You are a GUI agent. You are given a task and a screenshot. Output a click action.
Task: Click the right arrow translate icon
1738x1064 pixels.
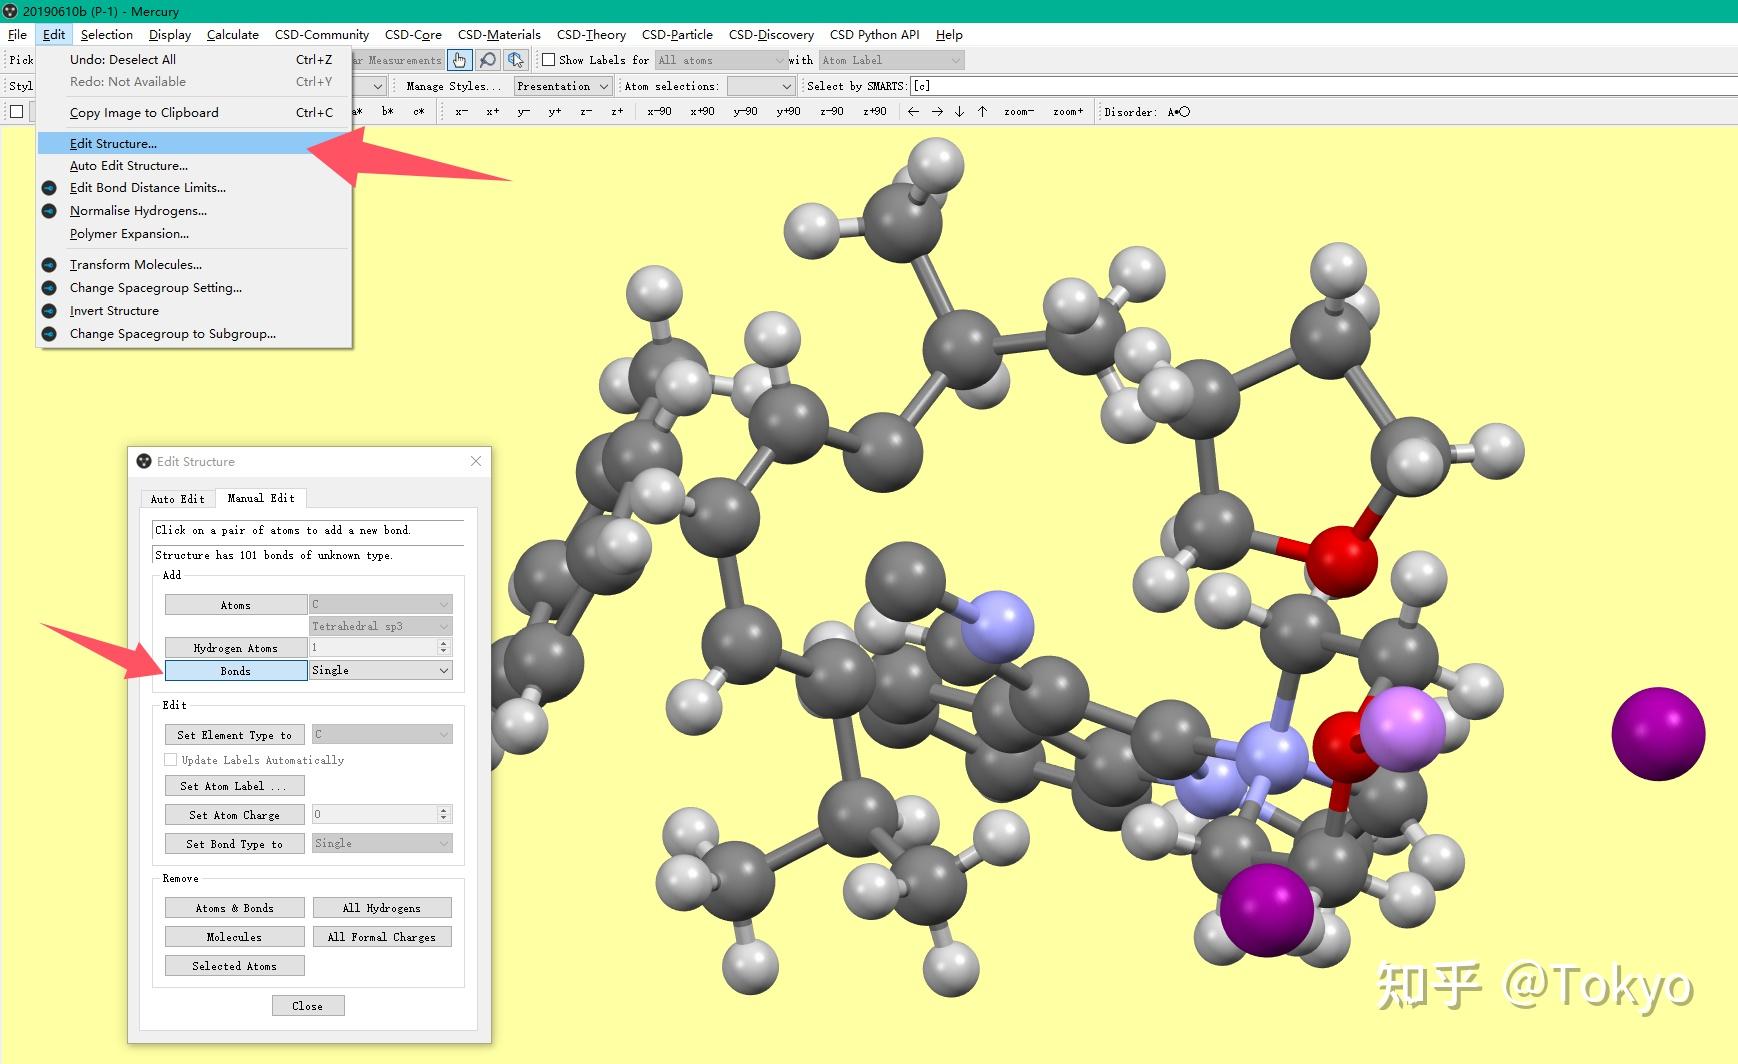(937, 112)
